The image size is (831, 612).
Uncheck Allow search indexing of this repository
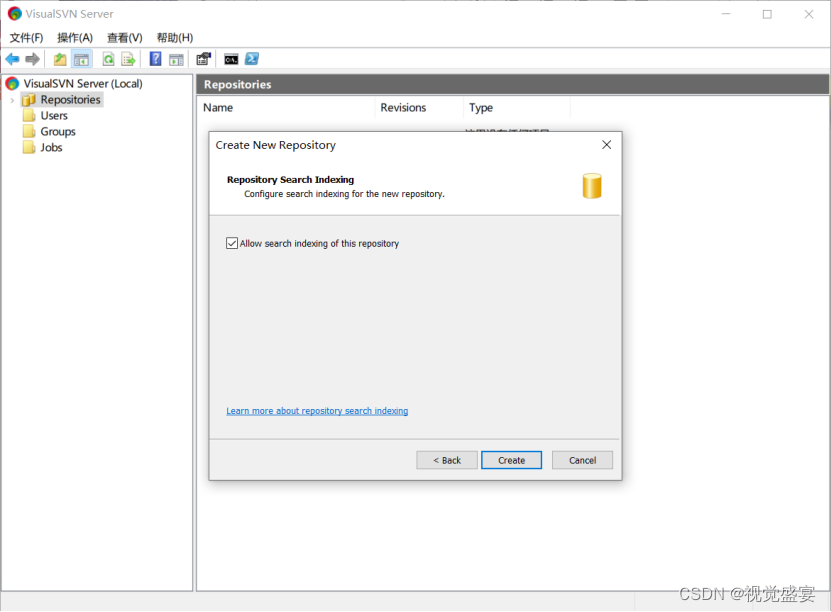232,243
